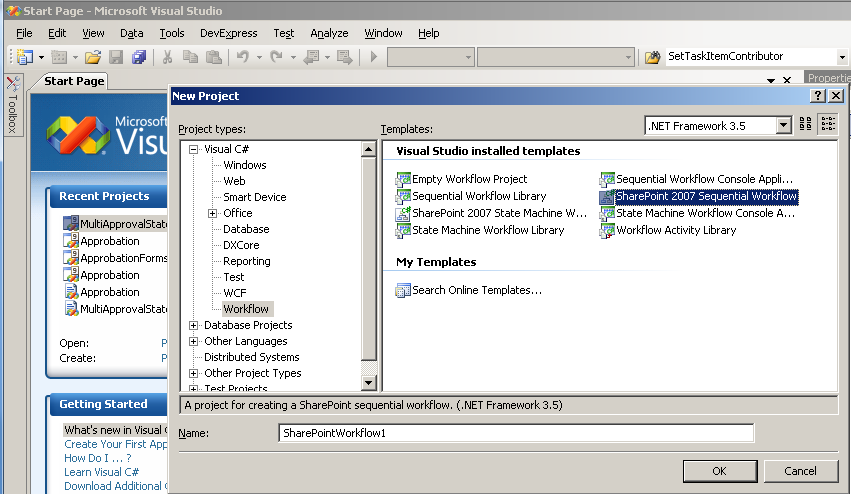Expand the Office tree node
This screenshot has height=494, width=851.
[x=213, y=213]
